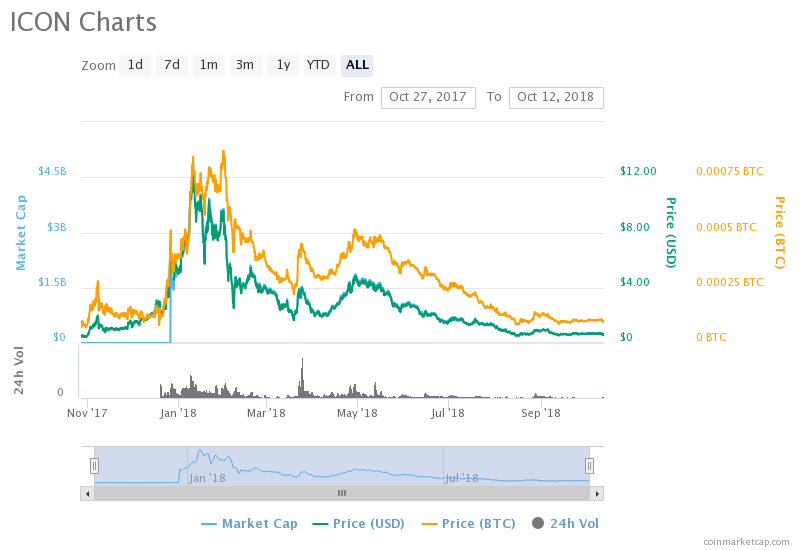Set zoom range to 1d
This screenshot has width=800, height=550.
click(x=135, y=65)
